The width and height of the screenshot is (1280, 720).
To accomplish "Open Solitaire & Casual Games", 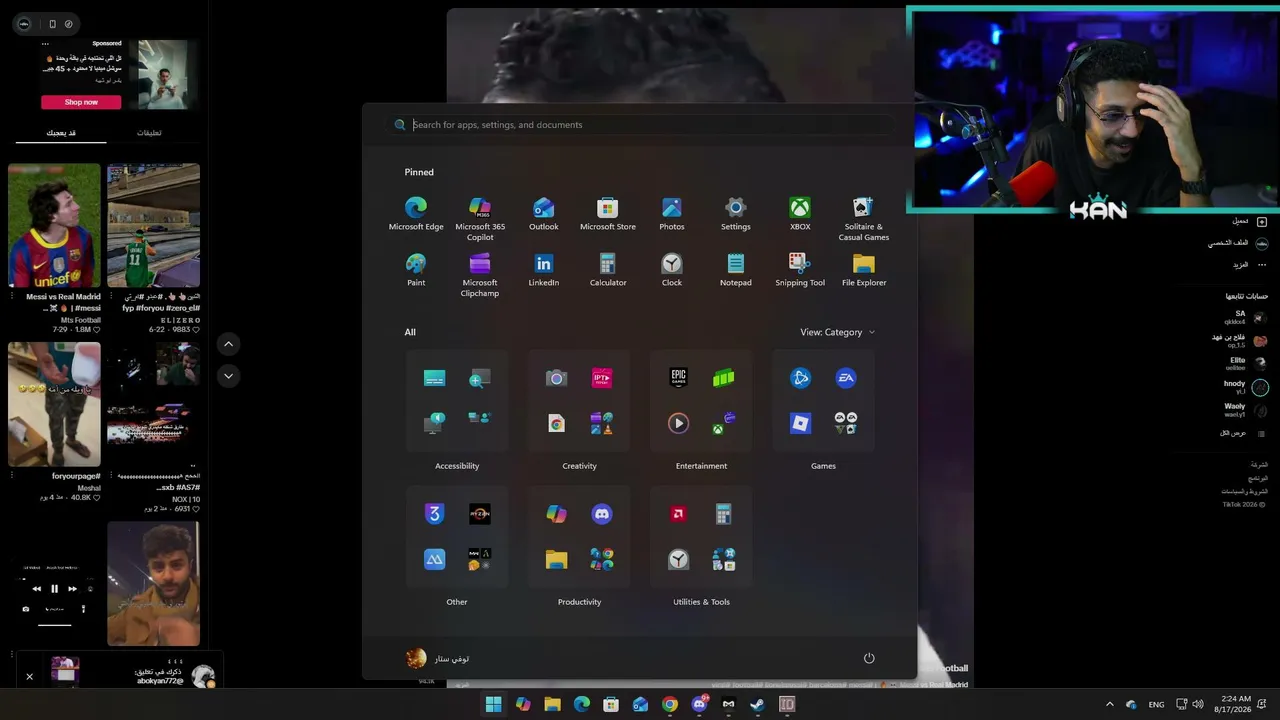I will [864, 219].
